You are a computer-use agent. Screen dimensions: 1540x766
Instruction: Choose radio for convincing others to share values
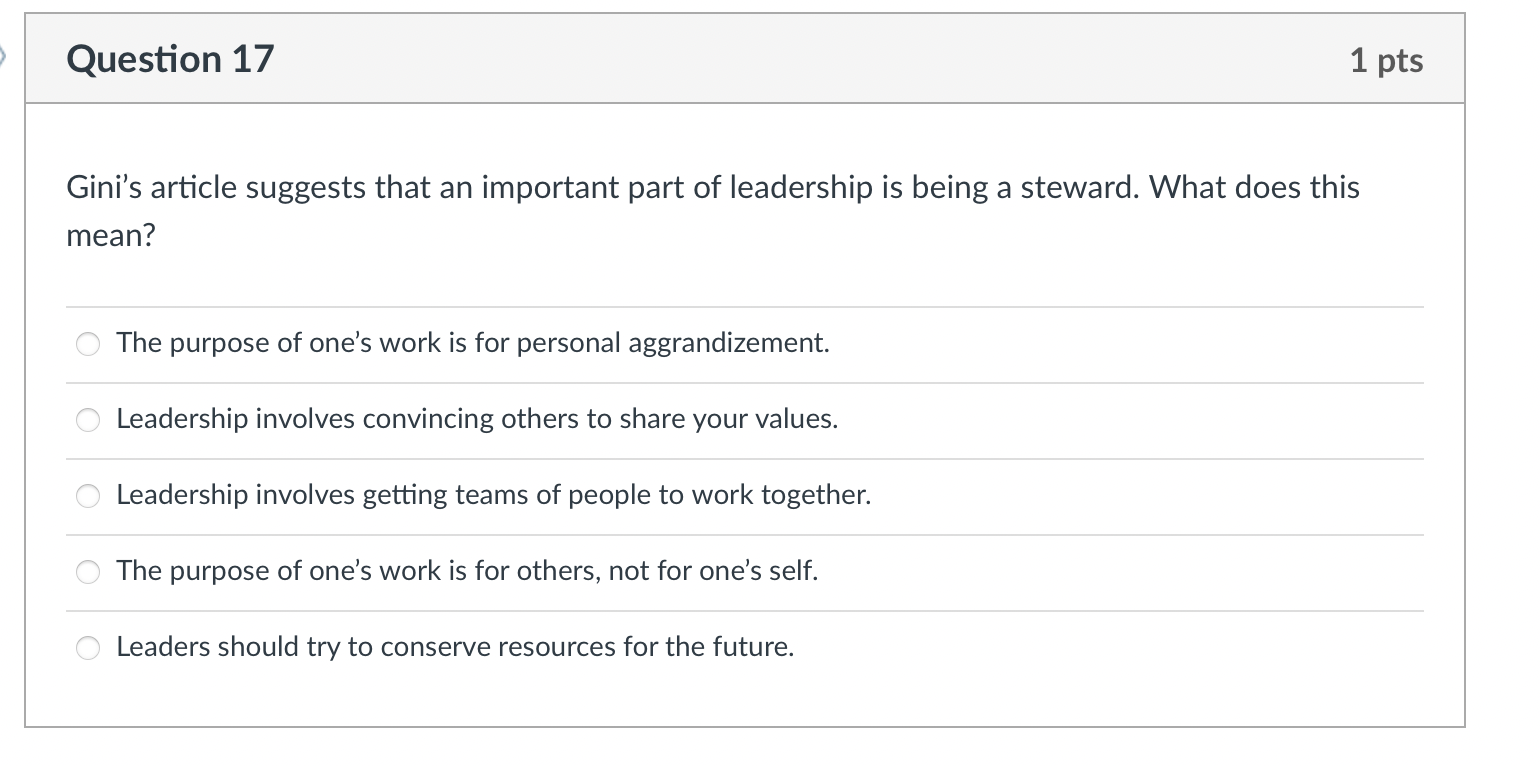pos(89,421)
